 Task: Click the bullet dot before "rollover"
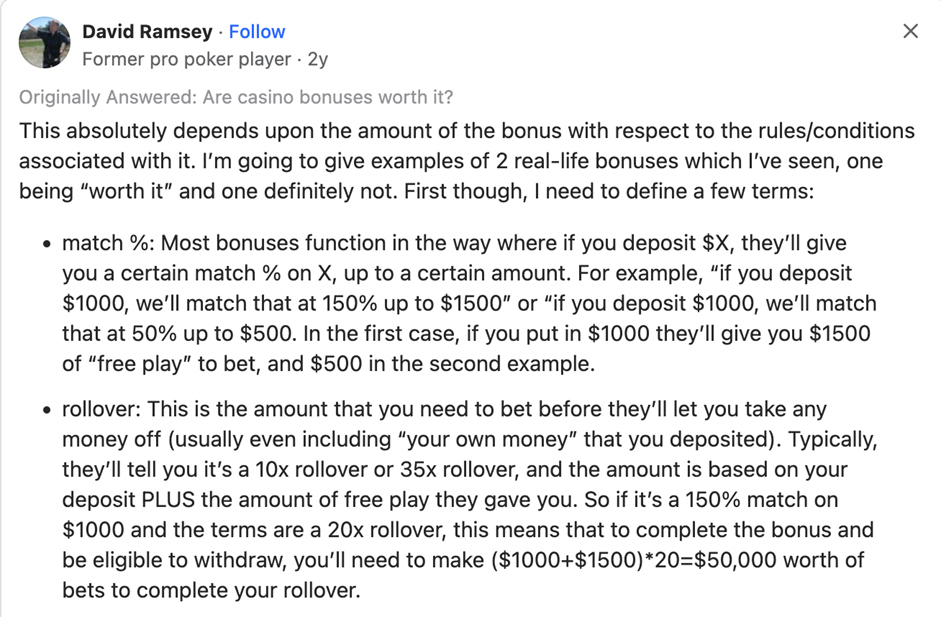pos(46,411)
